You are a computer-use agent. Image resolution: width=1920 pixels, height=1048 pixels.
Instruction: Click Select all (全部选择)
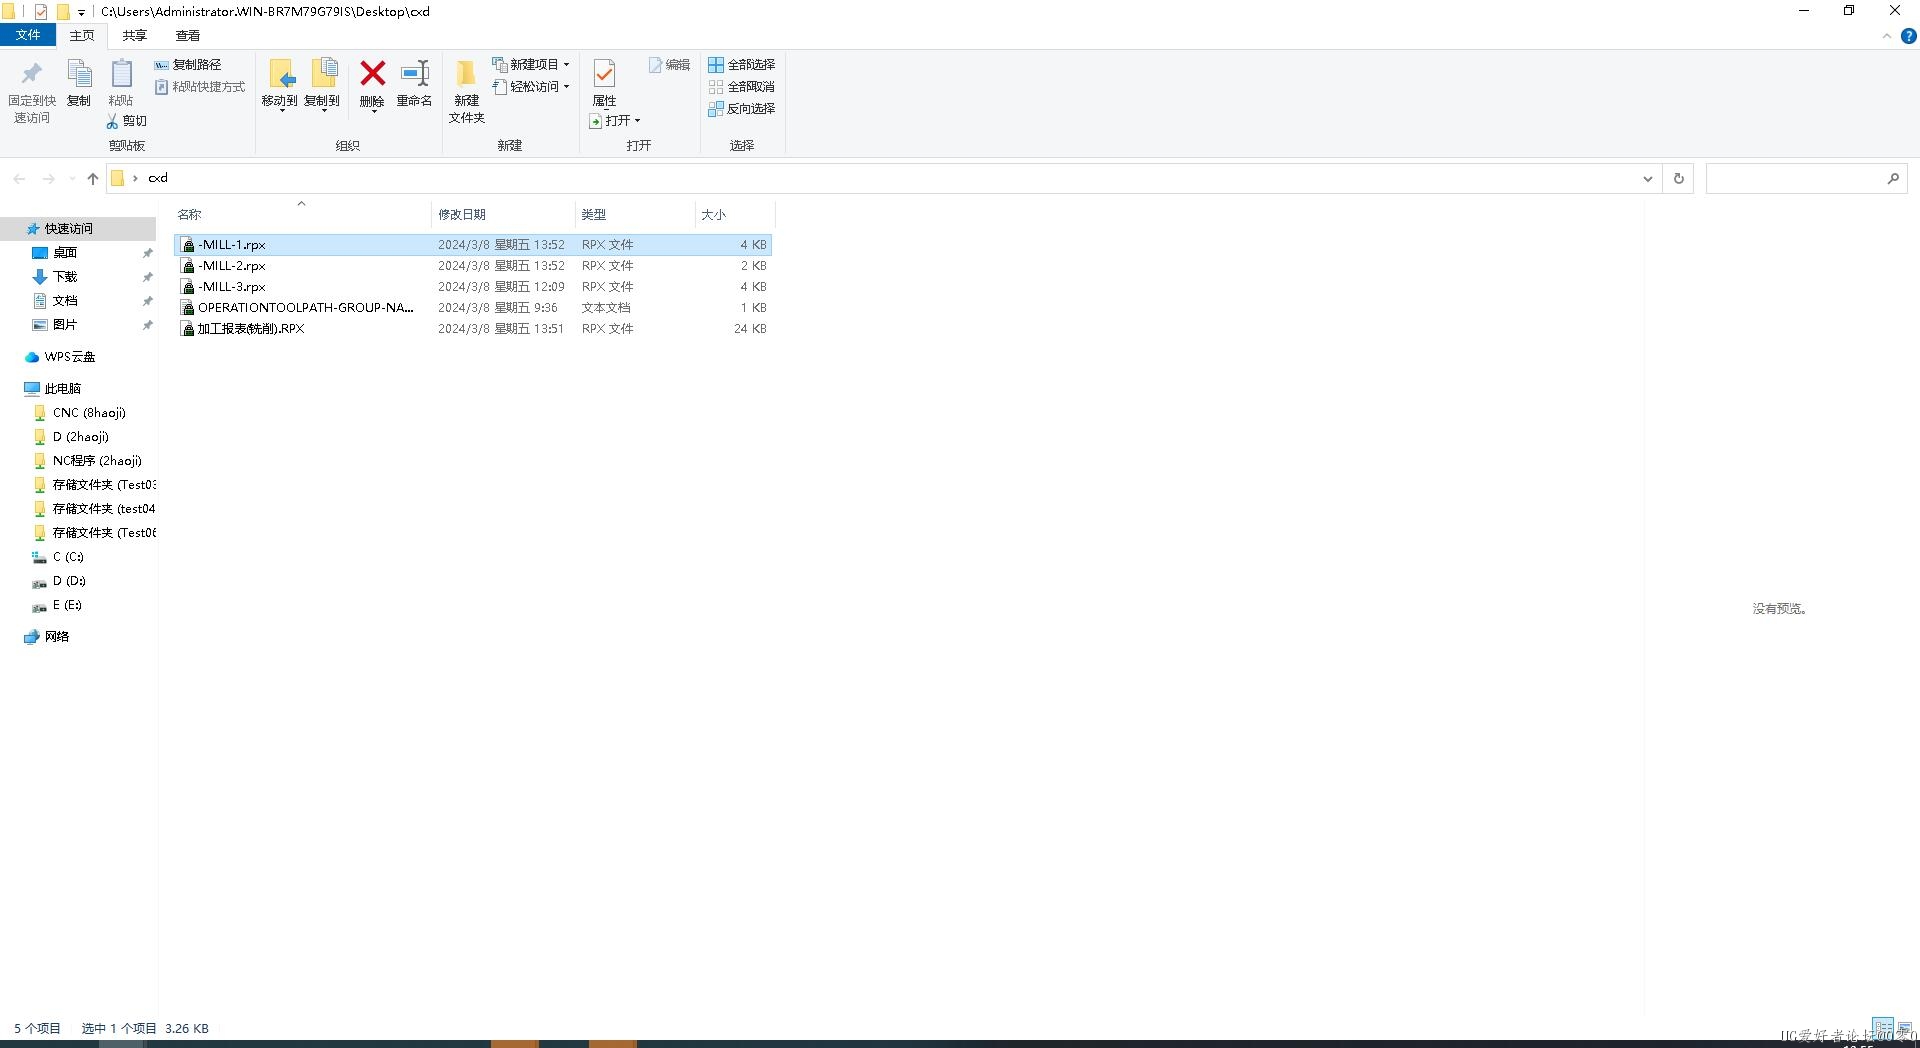click(742, 65)
